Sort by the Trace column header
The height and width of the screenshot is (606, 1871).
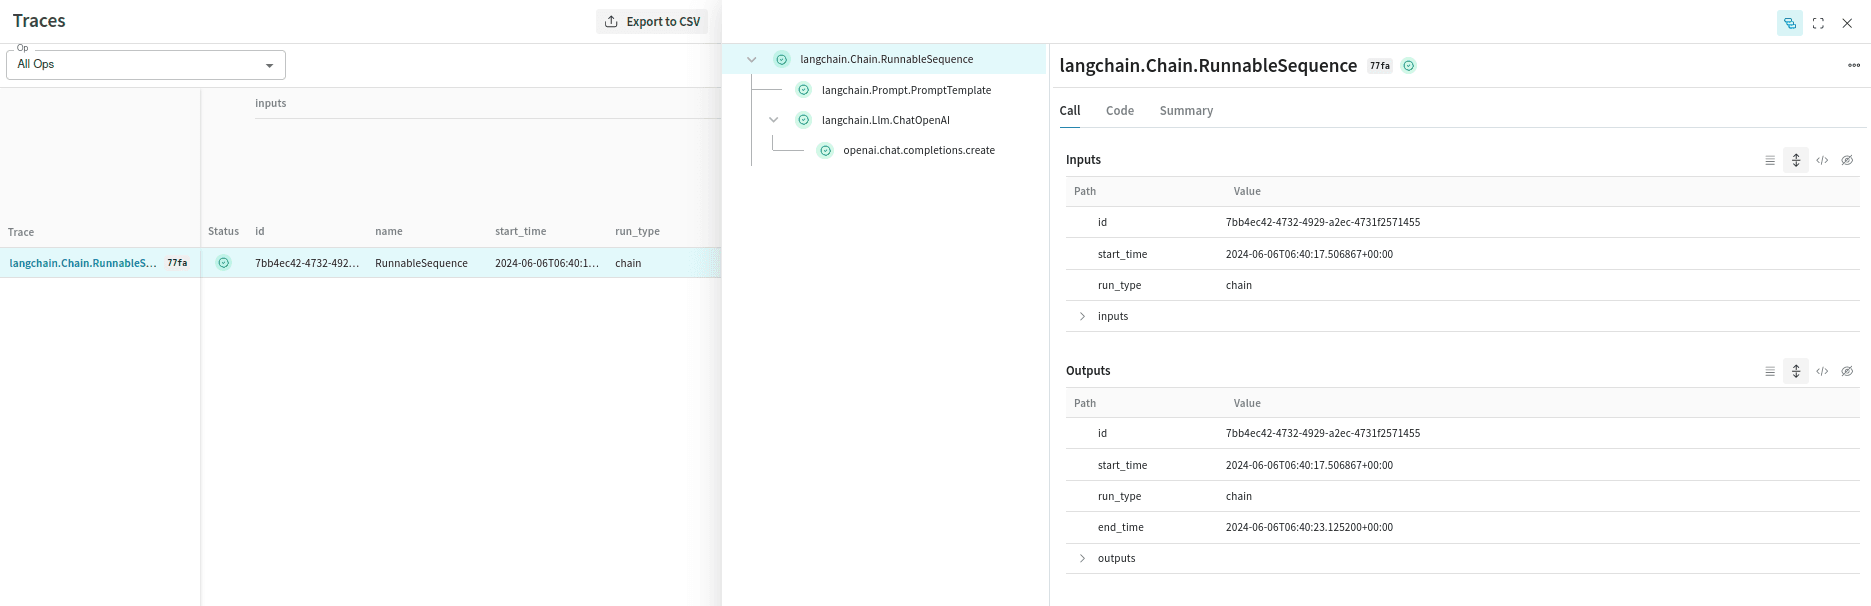click(21, 232)
